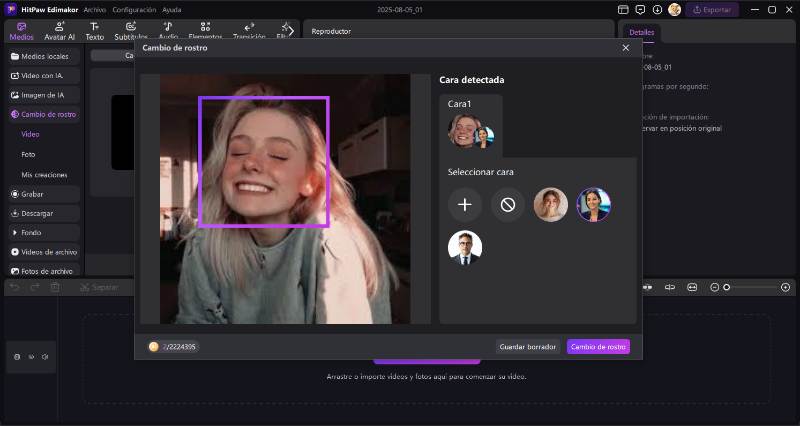Click the speaker icon left of the fit-timeline icon
The height and width of the screenshot is (426, 800).
(670, 288)
